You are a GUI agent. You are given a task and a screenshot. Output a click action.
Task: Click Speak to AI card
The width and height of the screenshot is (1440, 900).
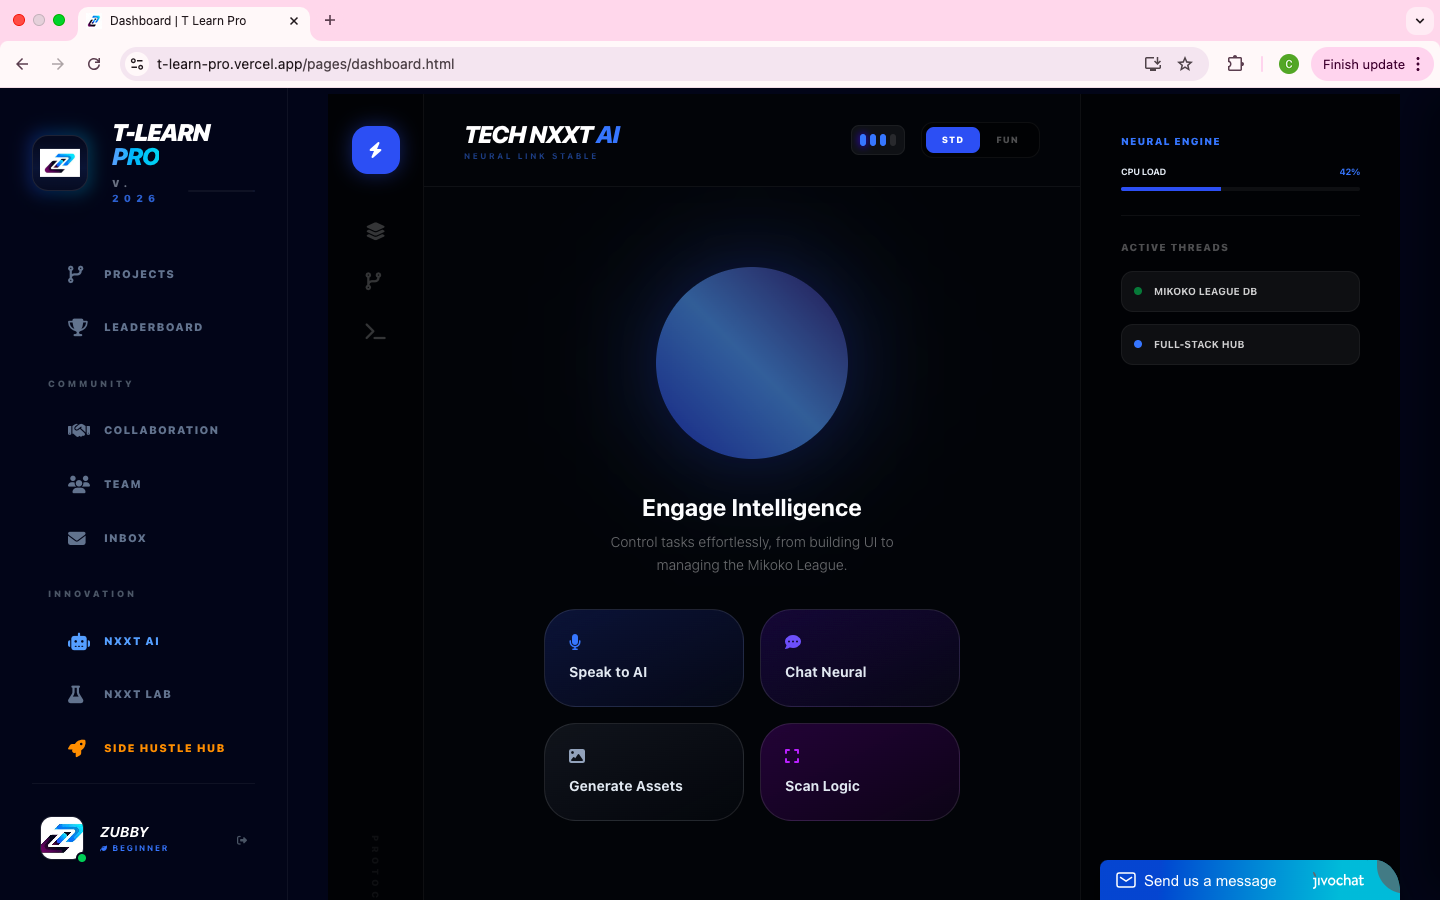(644, 658)
